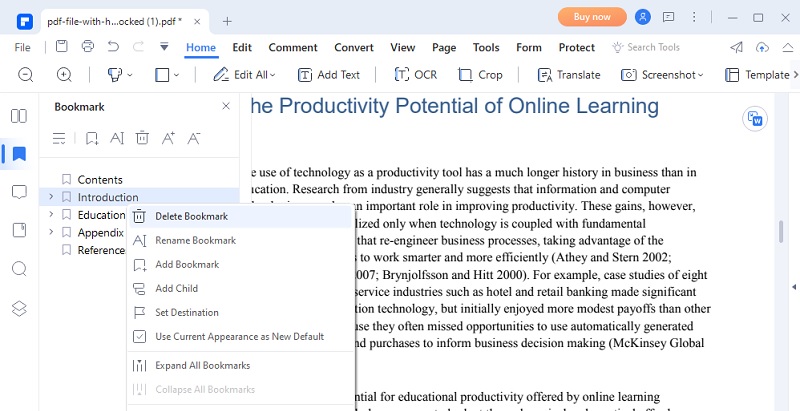Toggle Use Current Appearance as New Default
800x411 pixels.
[x=240, y=337]
